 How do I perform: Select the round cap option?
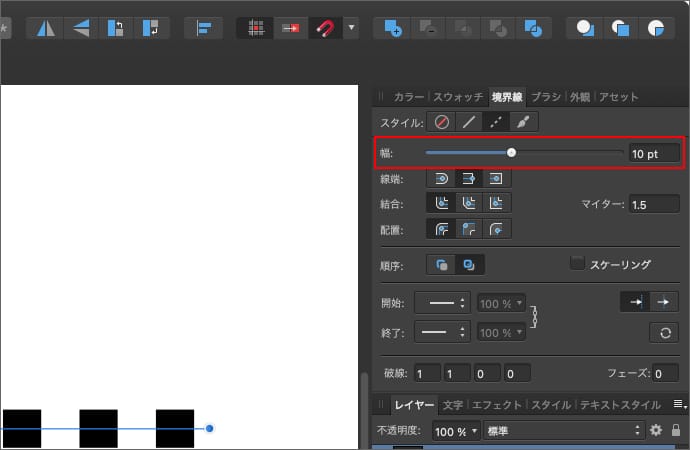pos(442,179)
